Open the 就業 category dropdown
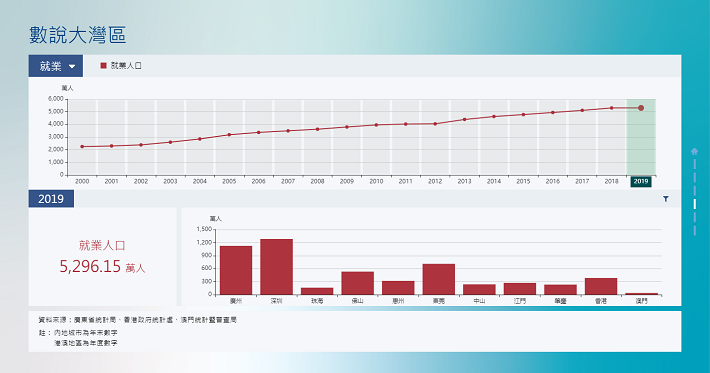 56,66
